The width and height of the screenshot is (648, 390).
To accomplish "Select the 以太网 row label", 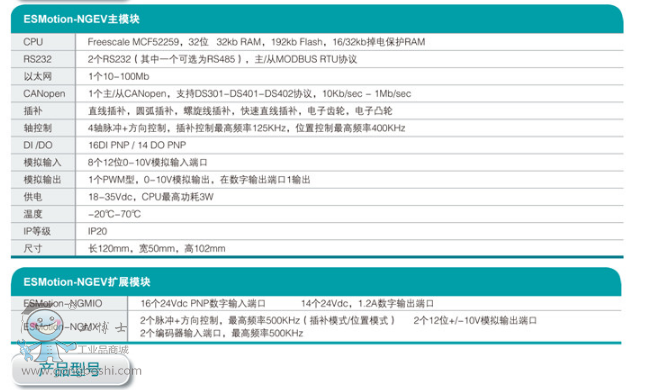I will [38, 76].
